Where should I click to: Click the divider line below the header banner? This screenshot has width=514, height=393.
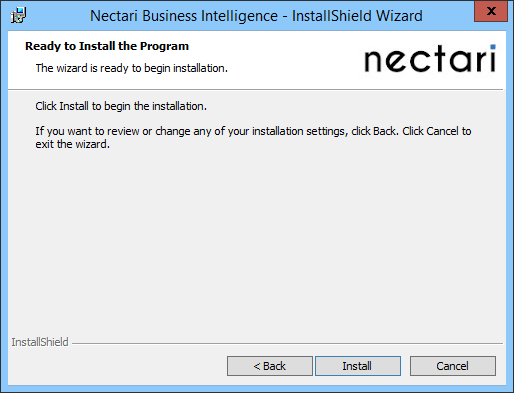pyautogui.click(x=255, y=89)
